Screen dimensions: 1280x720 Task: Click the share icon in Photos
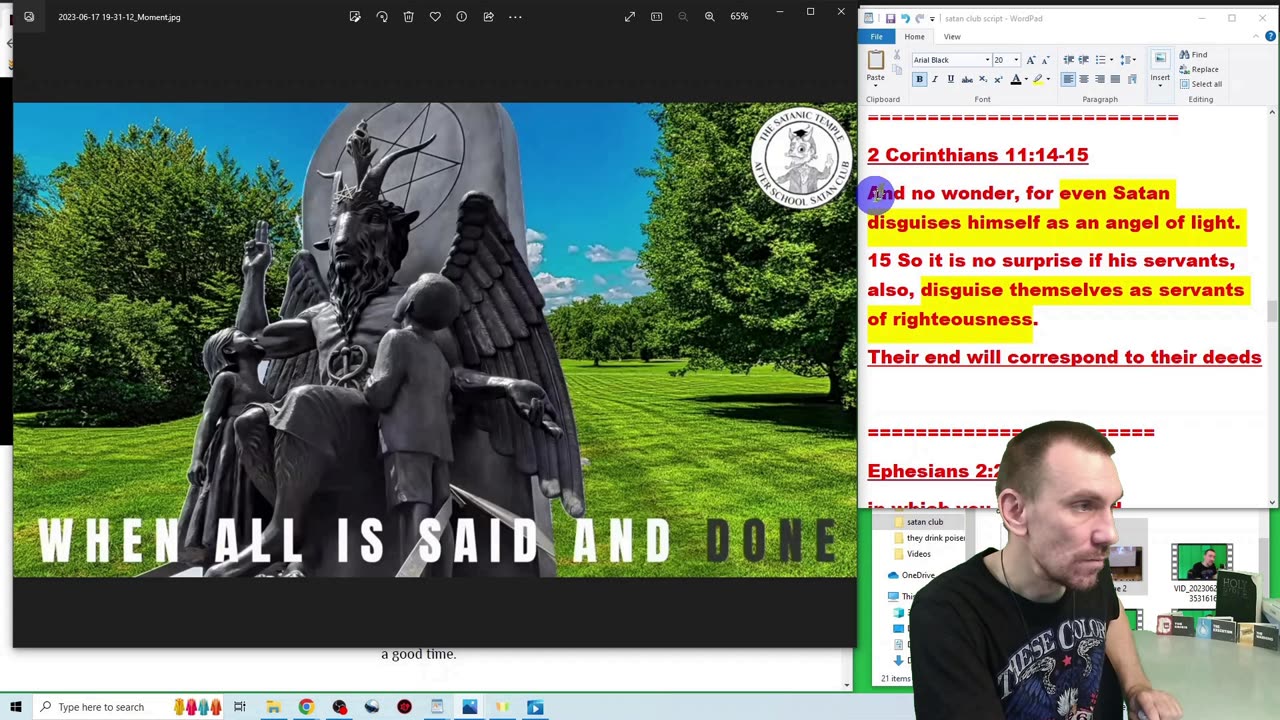tap(488, 17)
